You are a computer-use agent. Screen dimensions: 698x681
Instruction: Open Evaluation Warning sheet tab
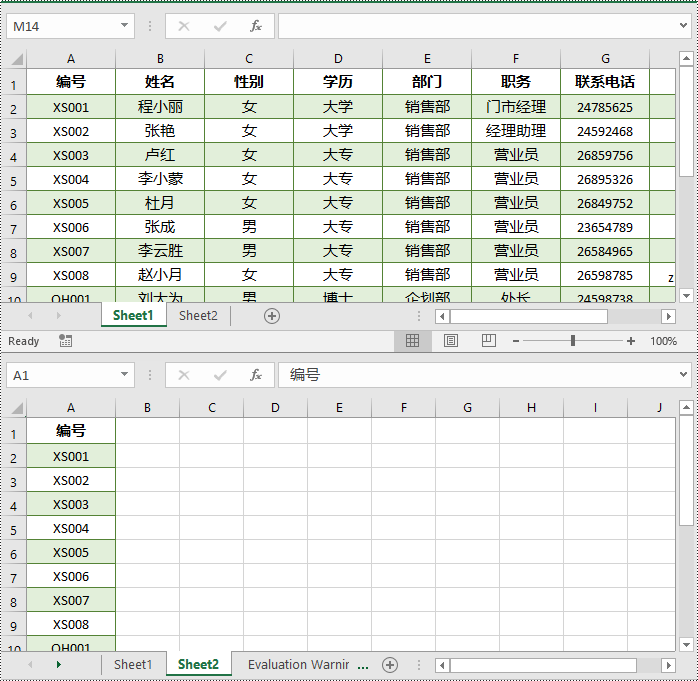point(298,665)
